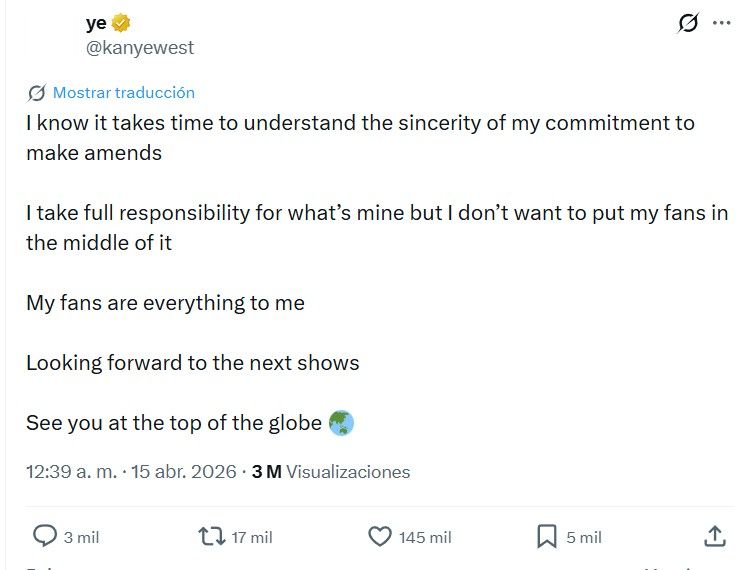Click the repost arrows icon
Image resolution: width=747 pixels, height=570 pixels.
pyautogui.click(x=212, y=537)
